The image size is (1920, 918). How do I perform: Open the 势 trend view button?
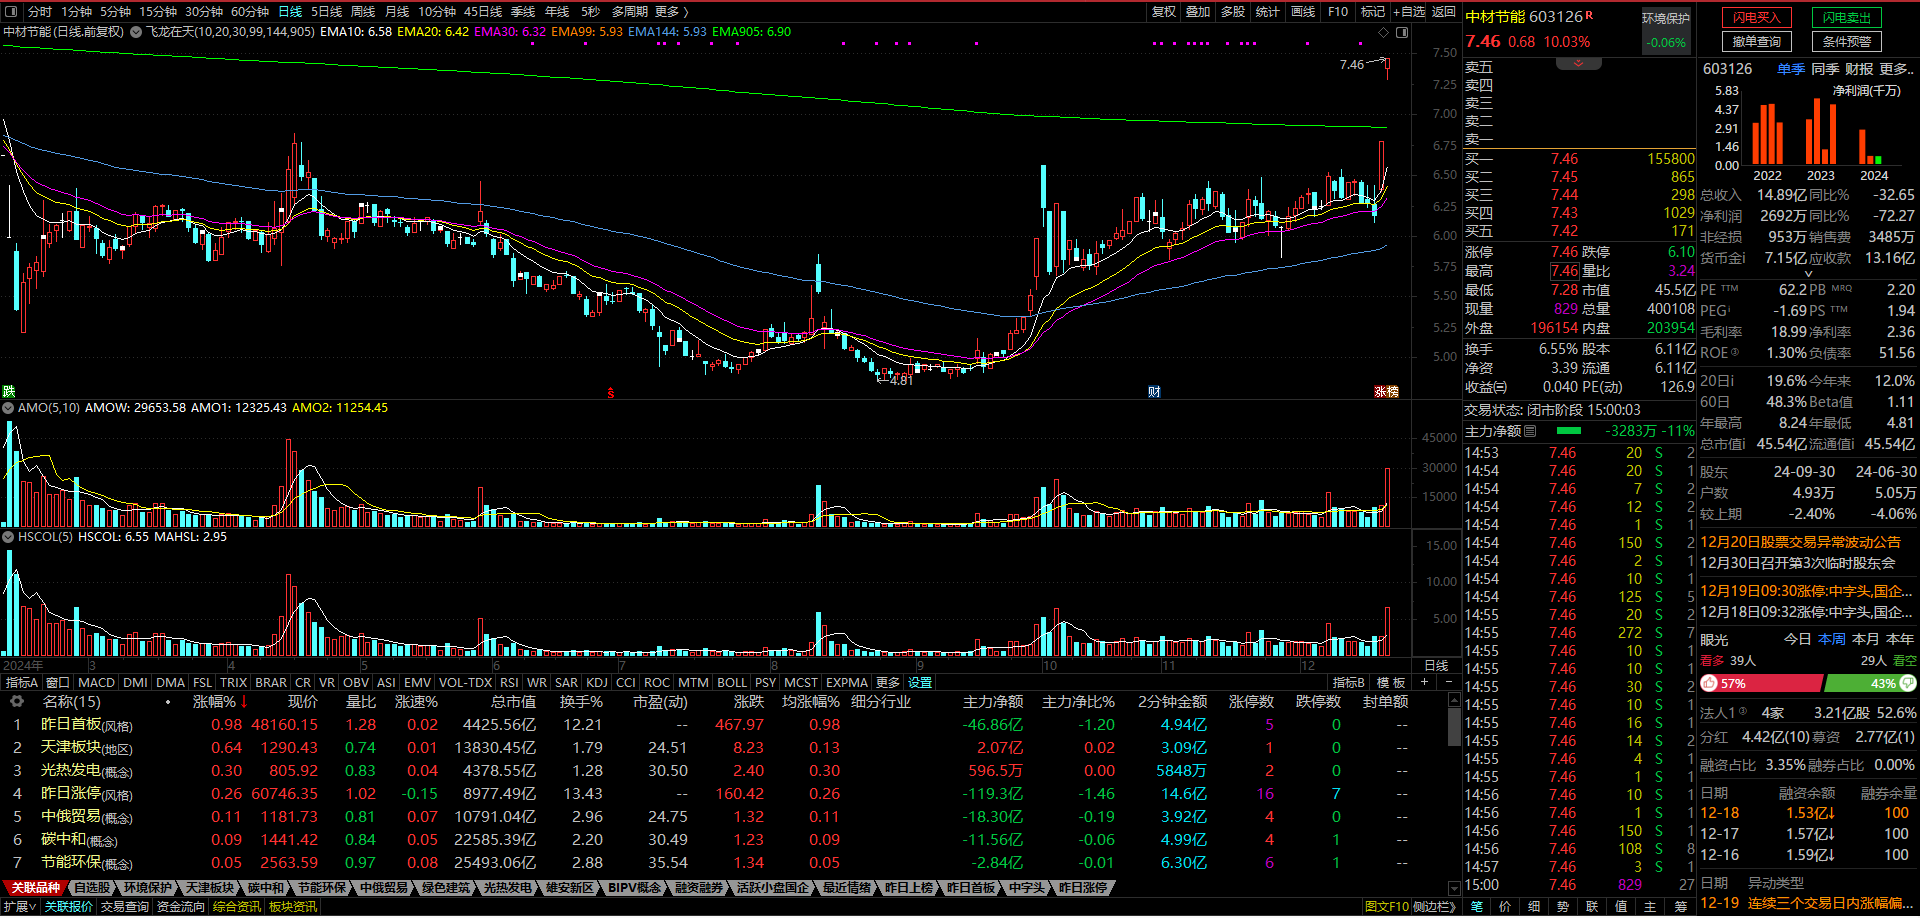(1563, 907)
